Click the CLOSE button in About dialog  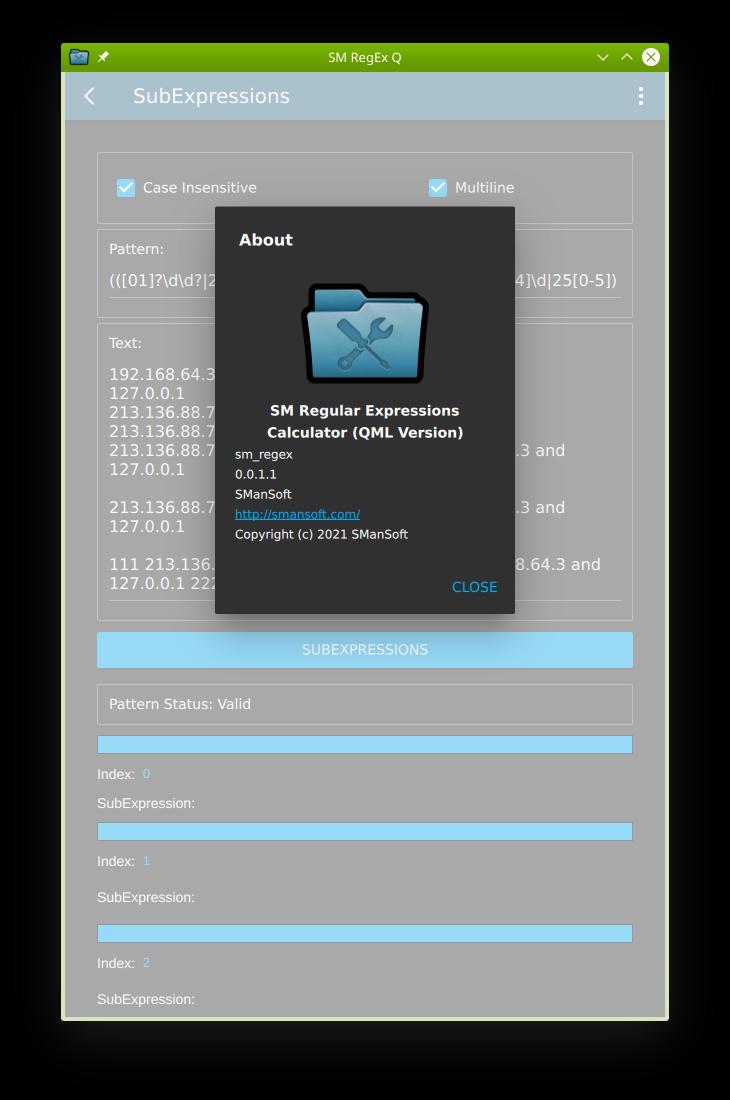[x=474, y=586]
